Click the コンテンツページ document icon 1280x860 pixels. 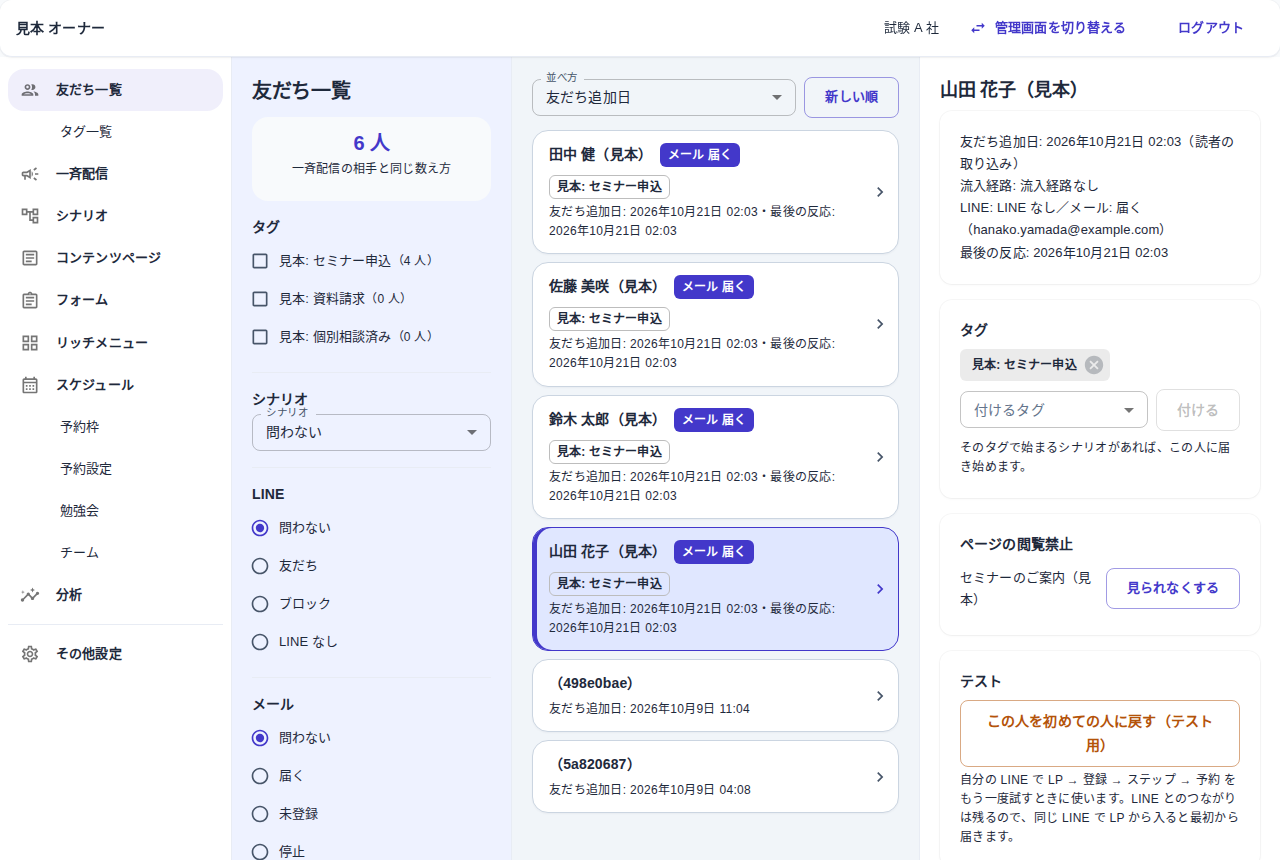[30, 258]
